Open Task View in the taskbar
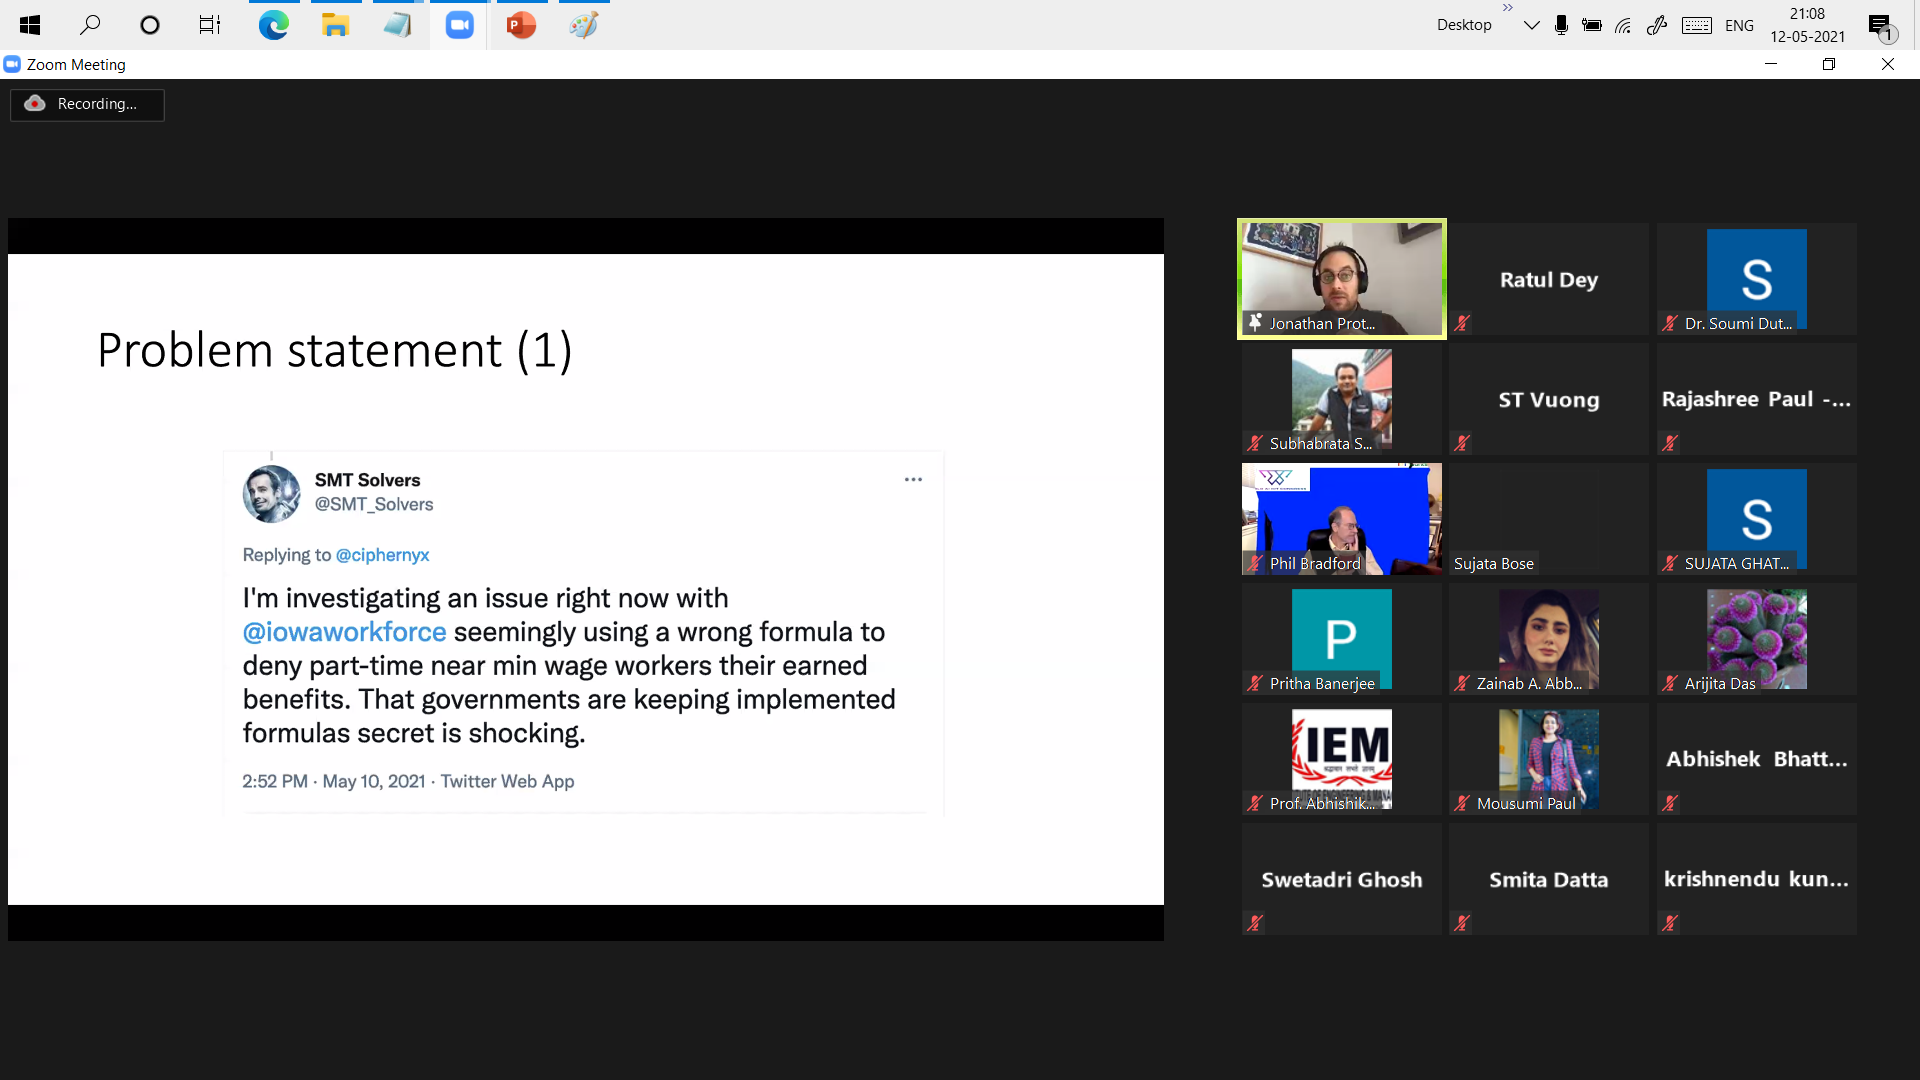 210,25
